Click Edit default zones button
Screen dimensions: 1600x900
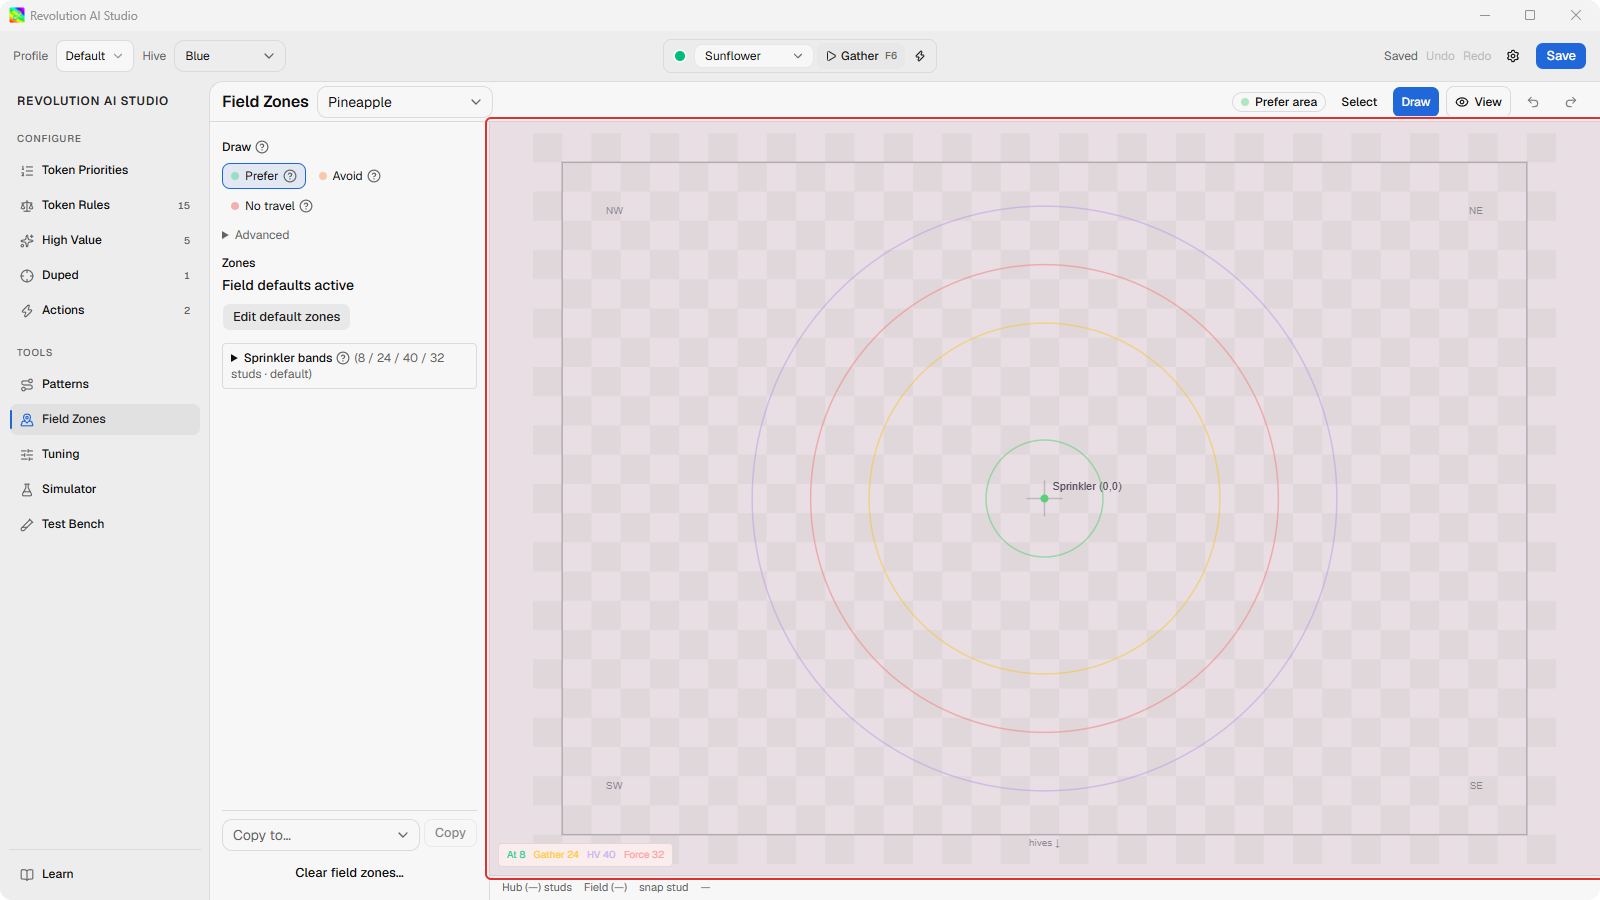(x=287, y=317)
